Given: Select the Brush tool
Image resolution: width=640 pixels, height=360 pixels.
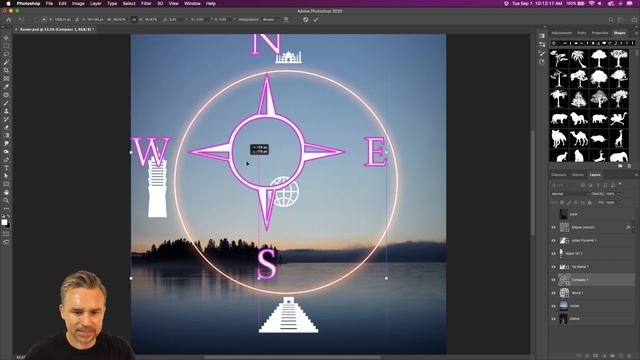Looking at the screenshot, I should click(6, 103).
